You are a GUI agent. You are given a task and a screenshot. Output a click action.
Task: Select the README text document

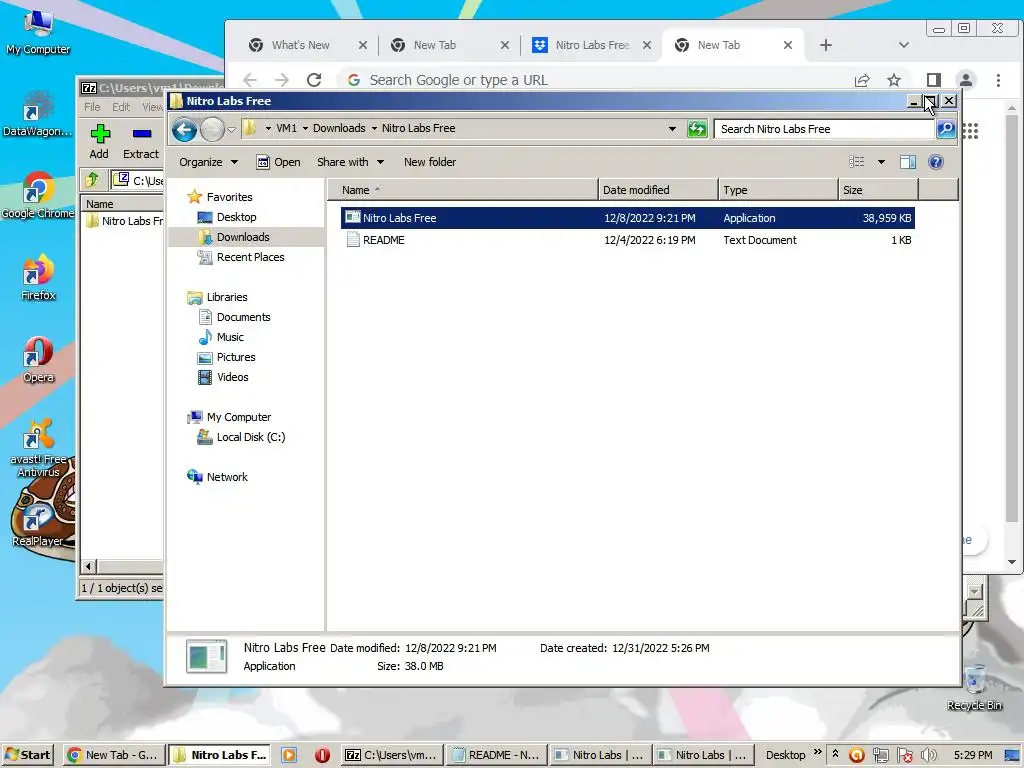628,240
